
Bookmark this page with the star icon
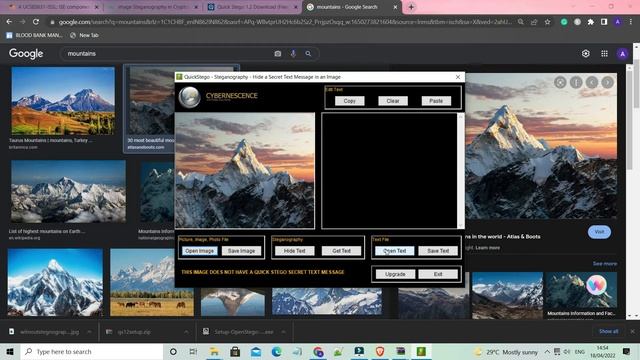click(x=547, y=22)
